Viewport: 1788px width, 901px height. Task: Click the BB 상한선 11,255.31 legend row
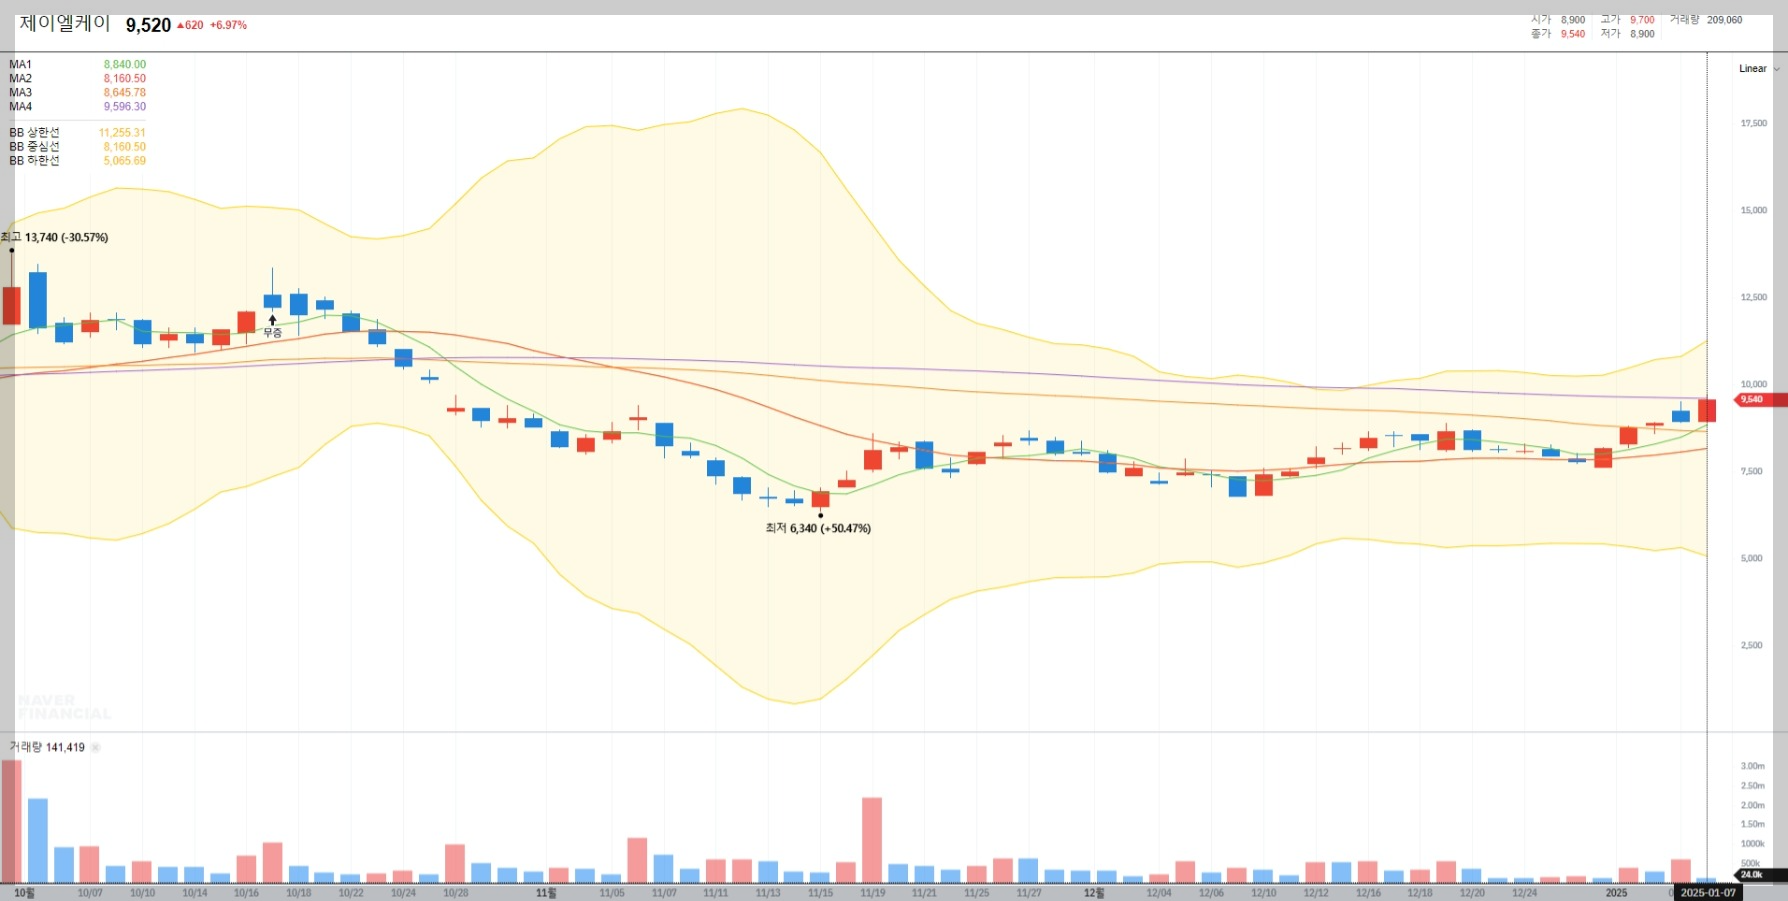[x=78, y=132]
